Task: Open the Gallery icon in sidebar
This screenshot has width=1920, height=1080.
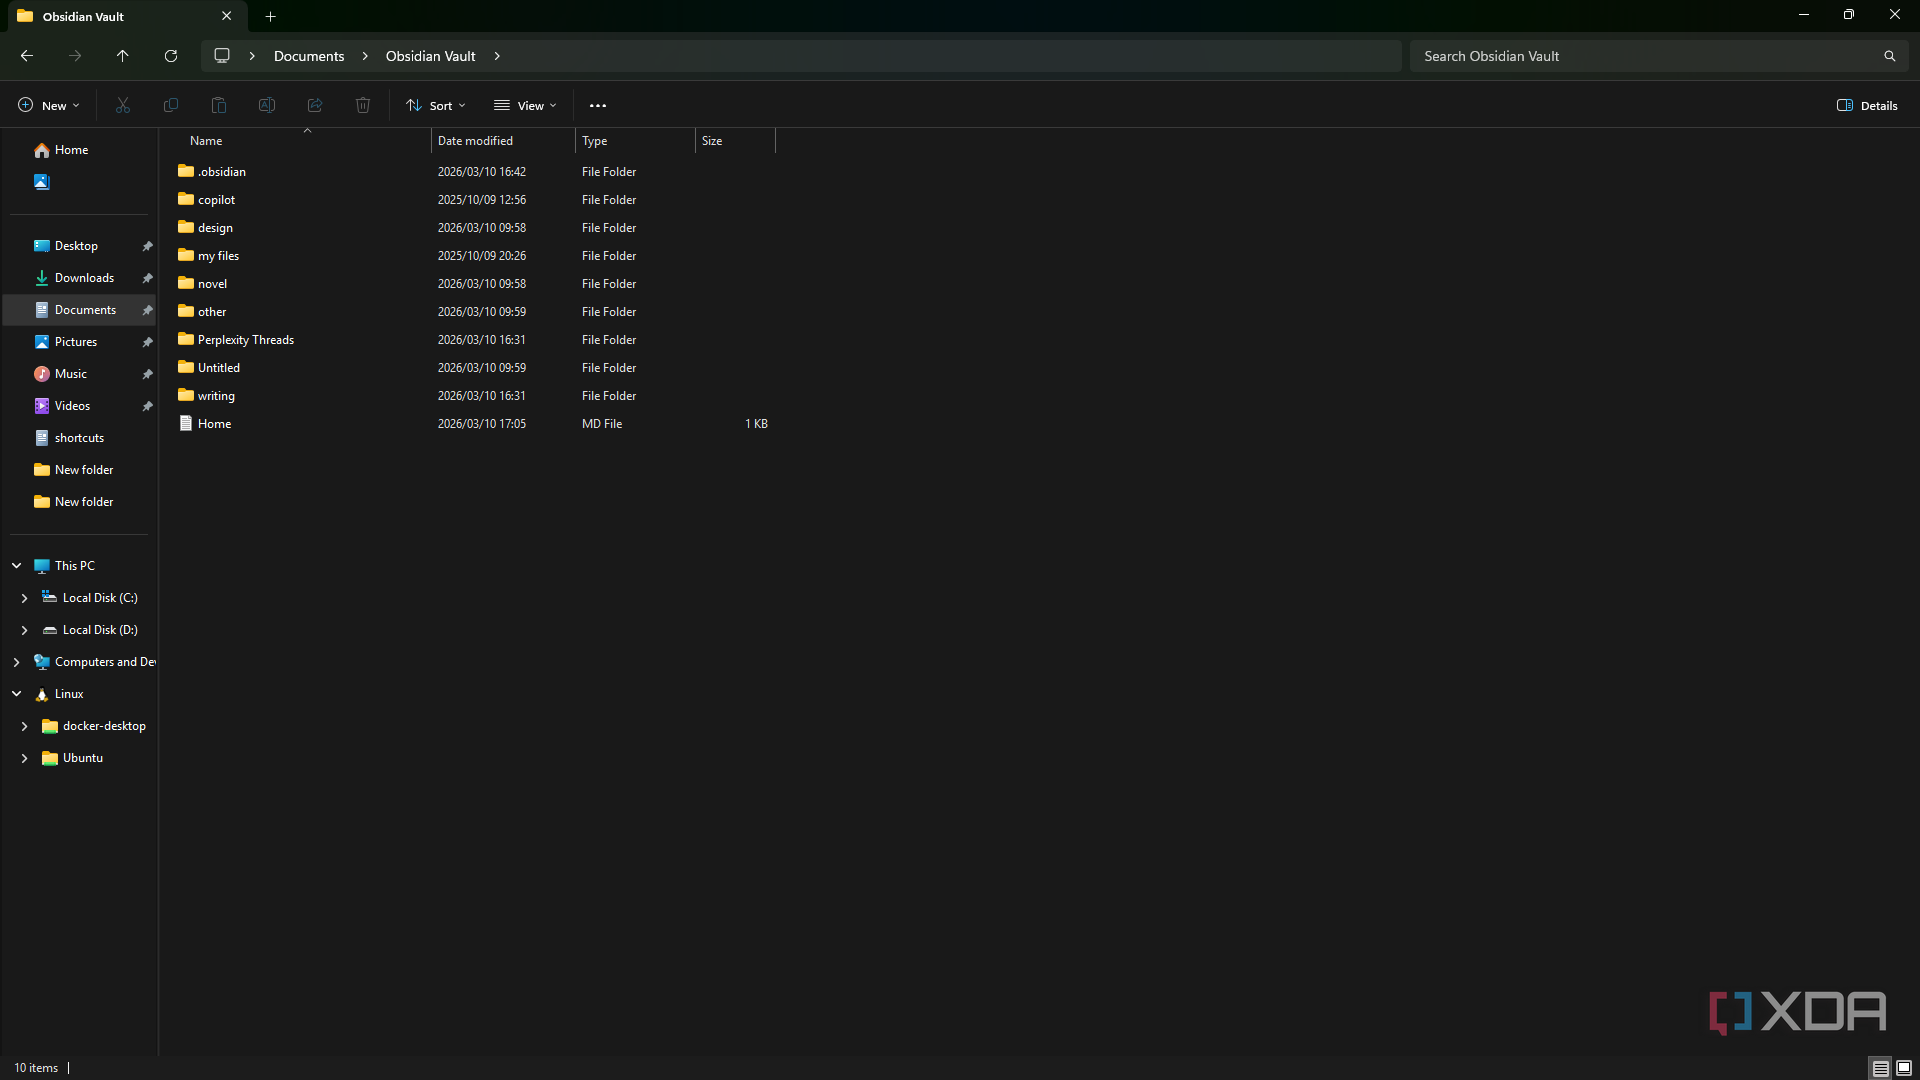Action: tap(42, 182)
